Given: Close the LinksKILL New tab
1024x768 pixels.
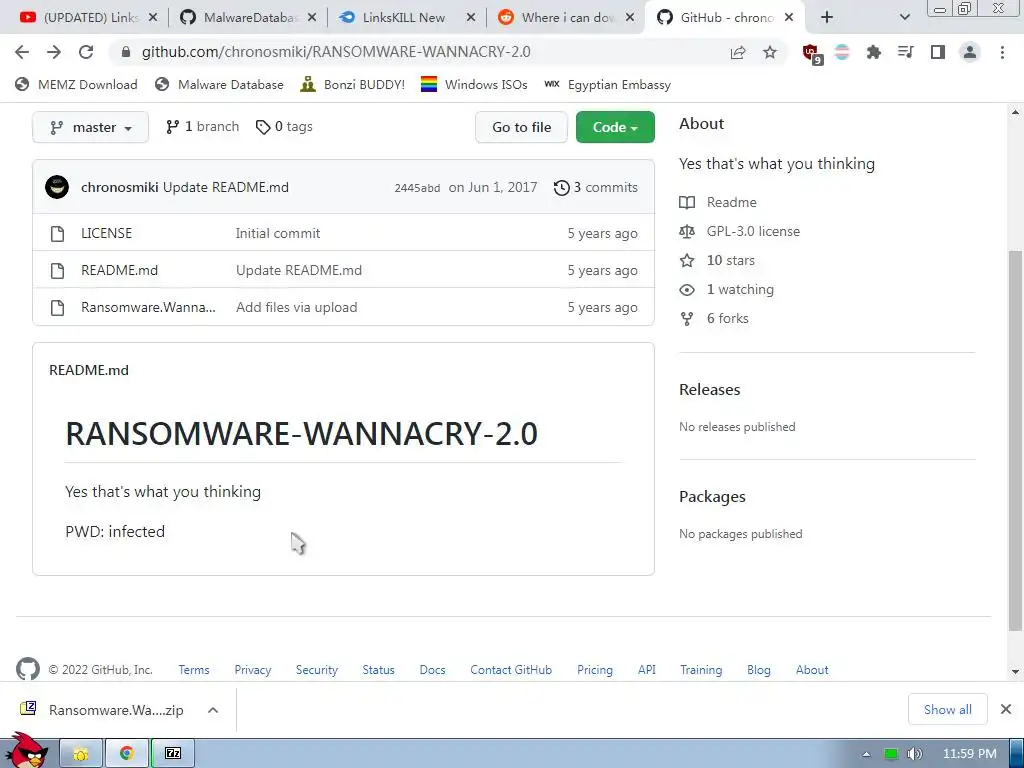Looking at the screenshot, I should (470, 18).
